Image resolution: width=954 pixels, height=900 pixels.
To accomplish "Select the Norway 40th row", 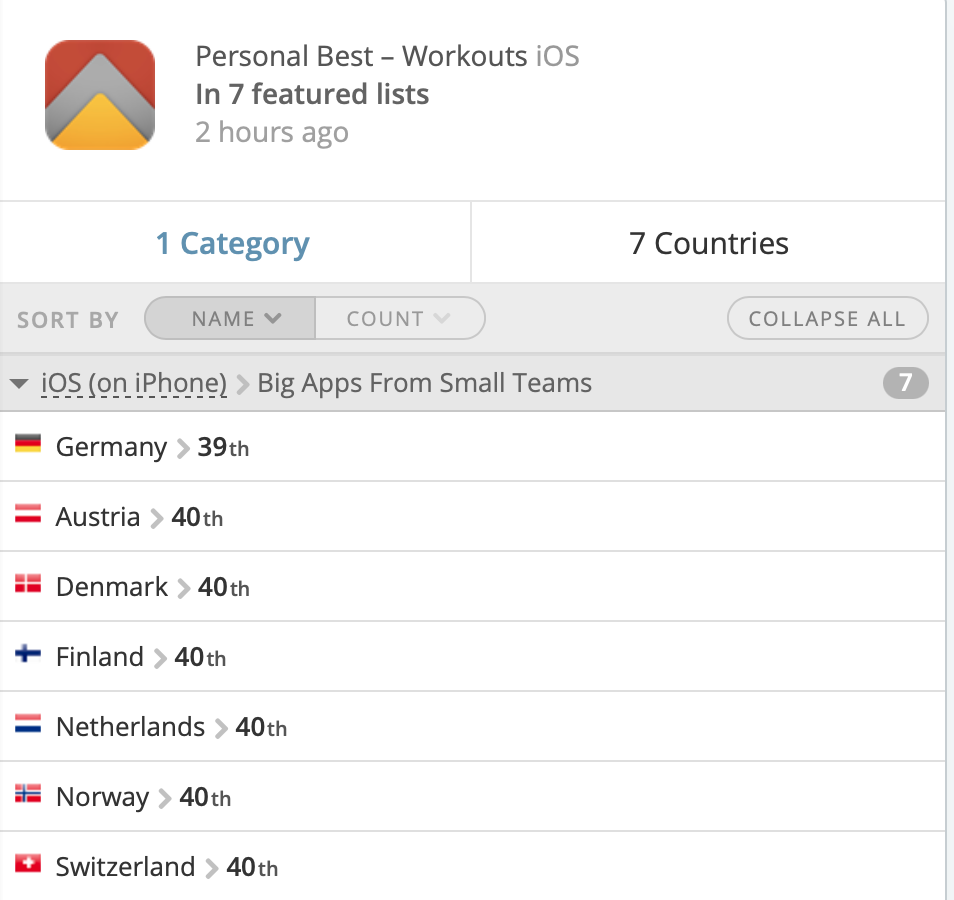I will [472, 797].
